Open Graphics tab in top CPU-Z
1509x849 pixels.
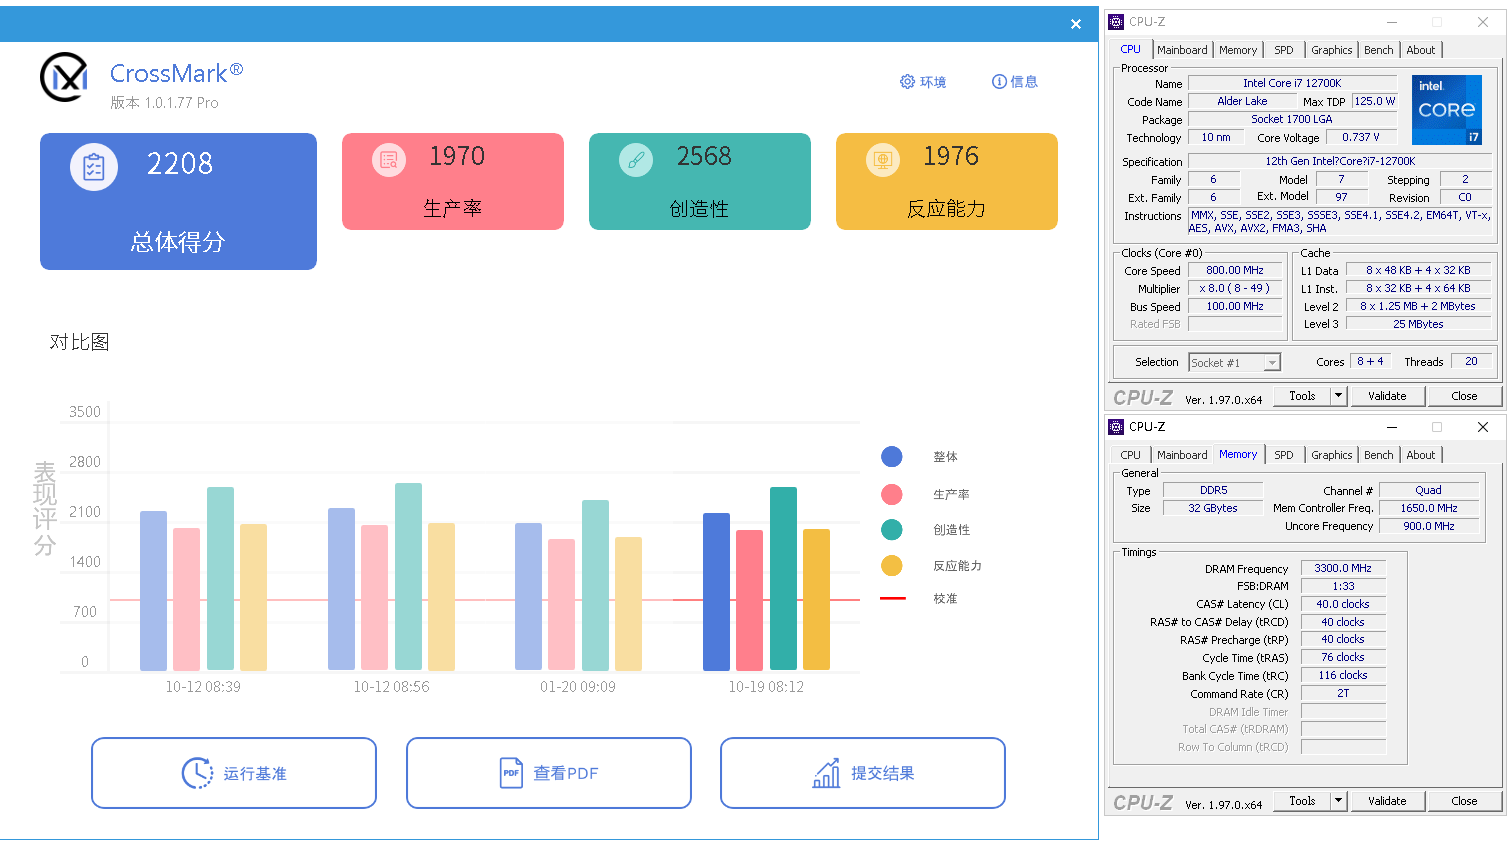pos(1331,50)
